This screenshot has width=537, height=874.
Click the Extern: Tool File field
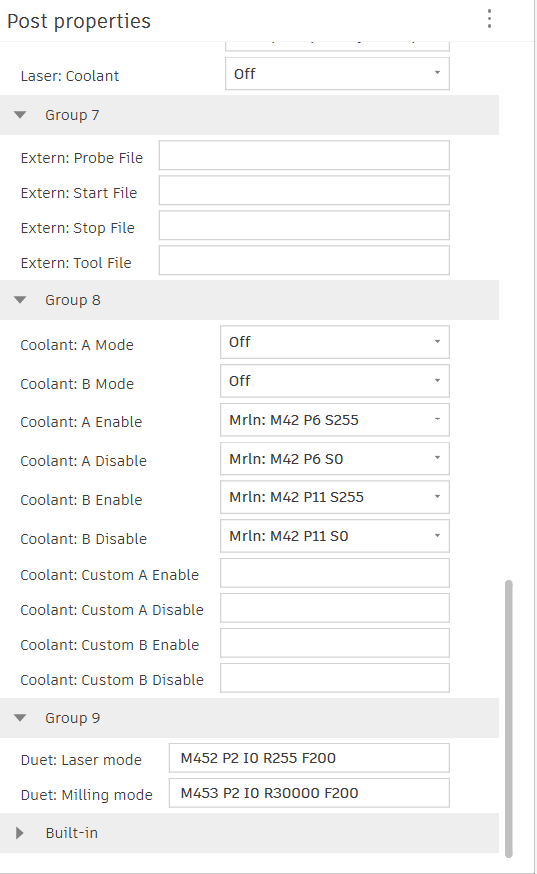pyautogui.click(x=304, y=260)
